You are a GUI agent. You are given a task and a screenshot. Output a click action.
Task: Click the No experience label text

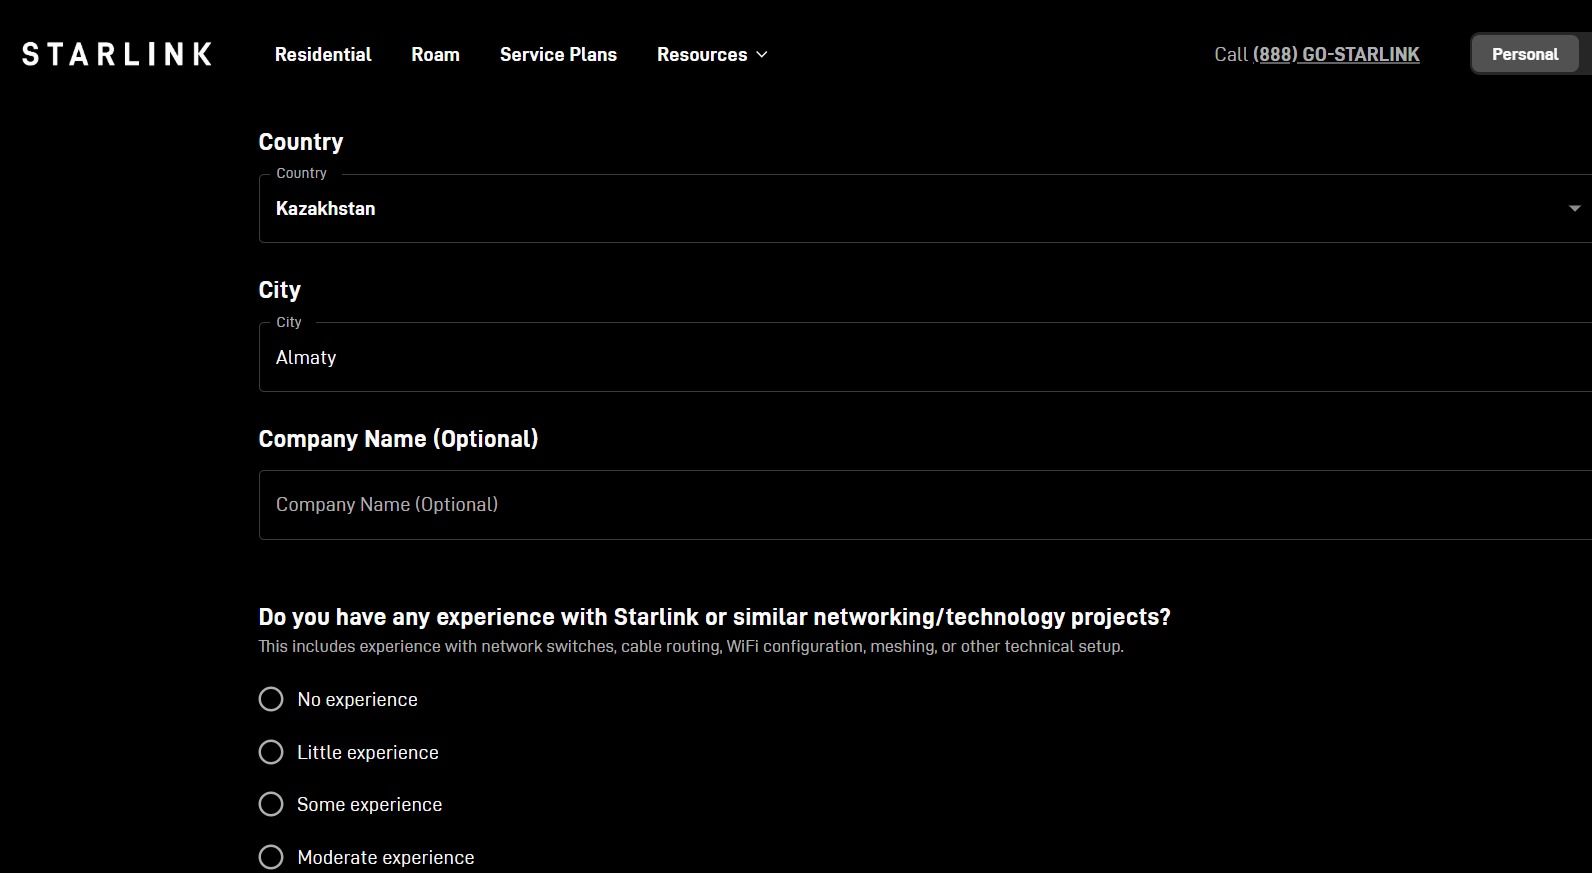(357, 699)
